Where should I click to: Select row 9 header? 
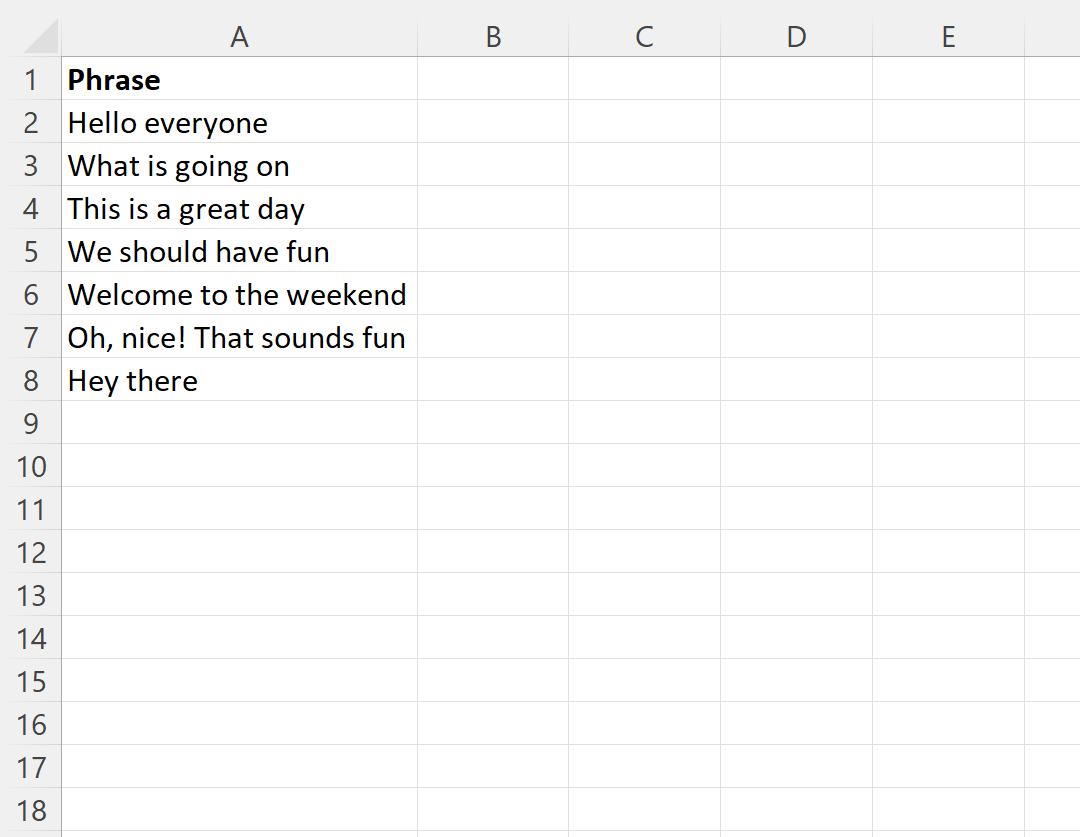(31, 423)
